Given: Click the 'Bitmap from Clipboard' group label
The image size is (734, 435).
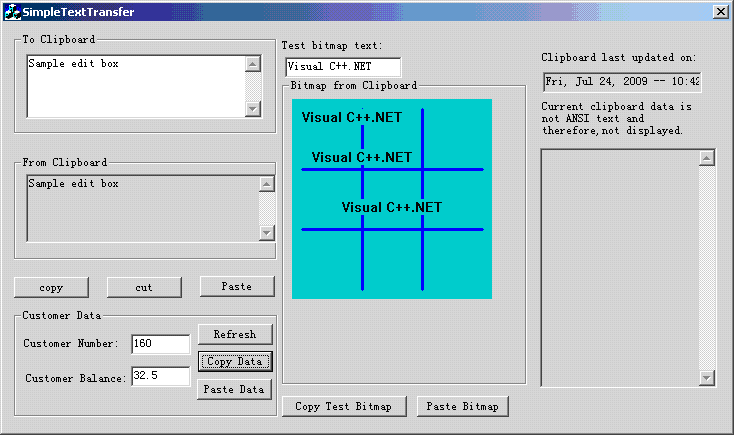Looking at the screenshot, I should 353,85.
